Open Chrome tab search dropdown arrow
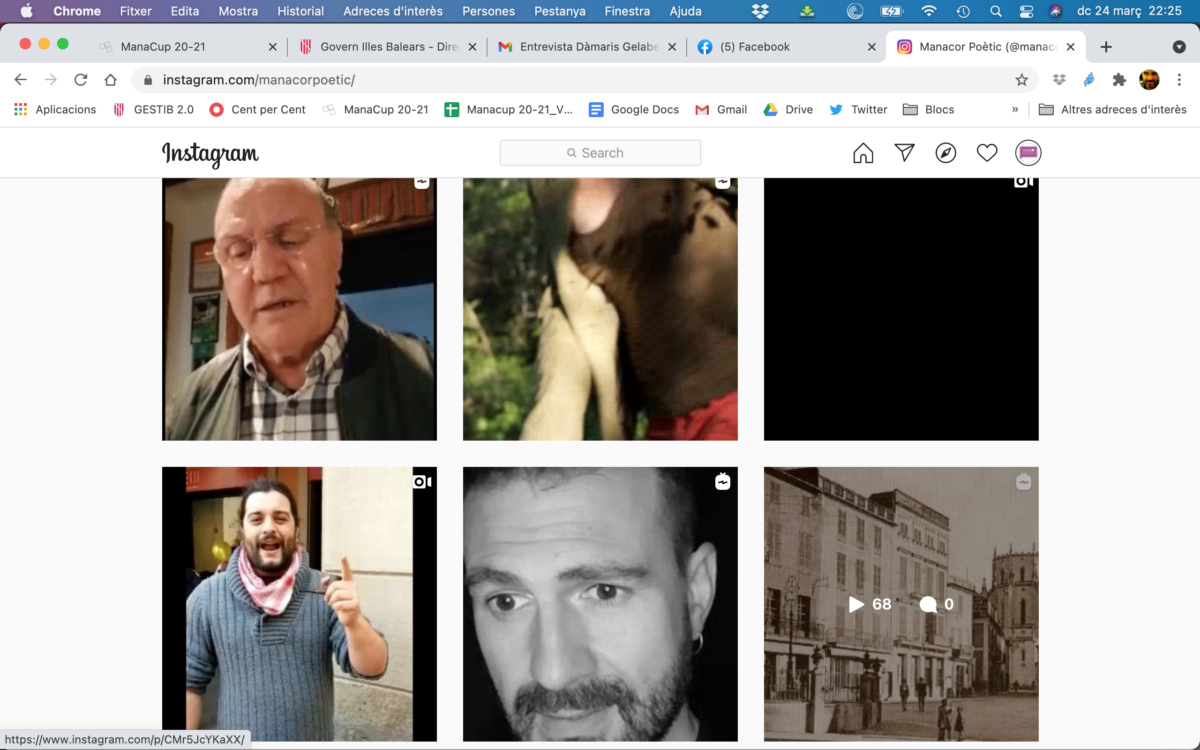Viewport: 1200px width, 750px height. click(x=1179, y=47)
